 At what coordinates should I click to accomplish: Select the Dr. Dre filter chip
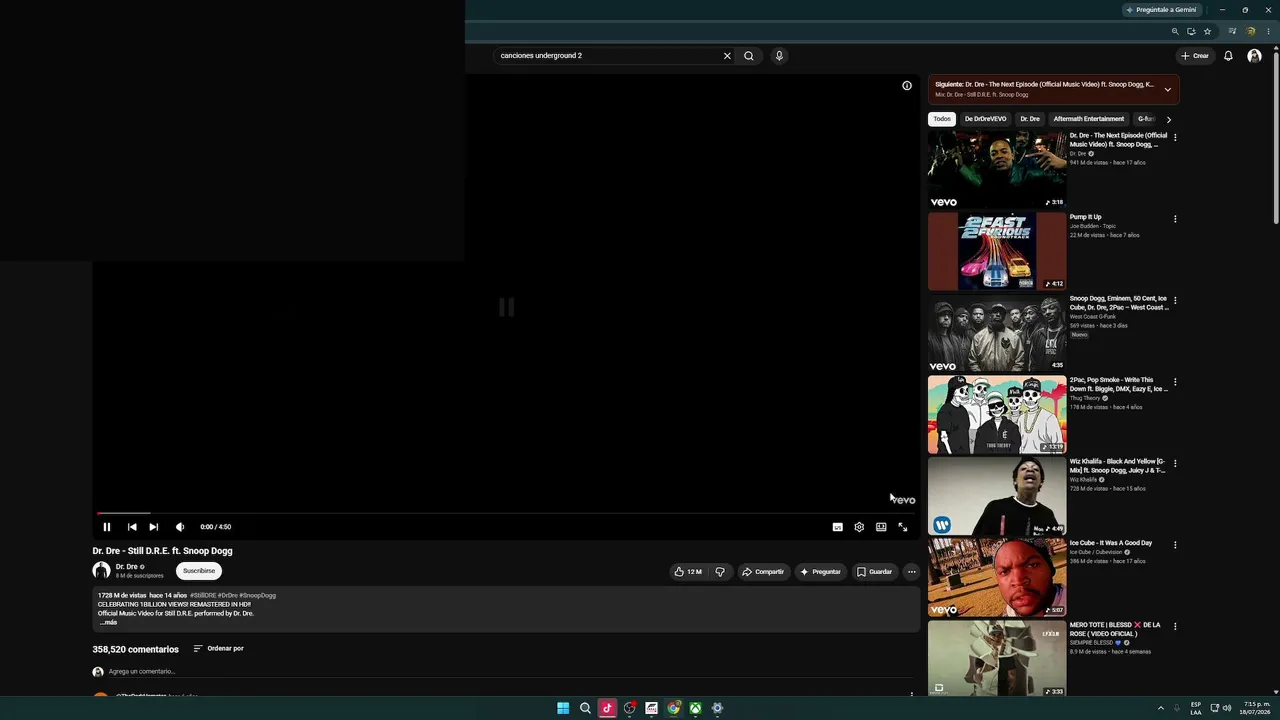1030,119
